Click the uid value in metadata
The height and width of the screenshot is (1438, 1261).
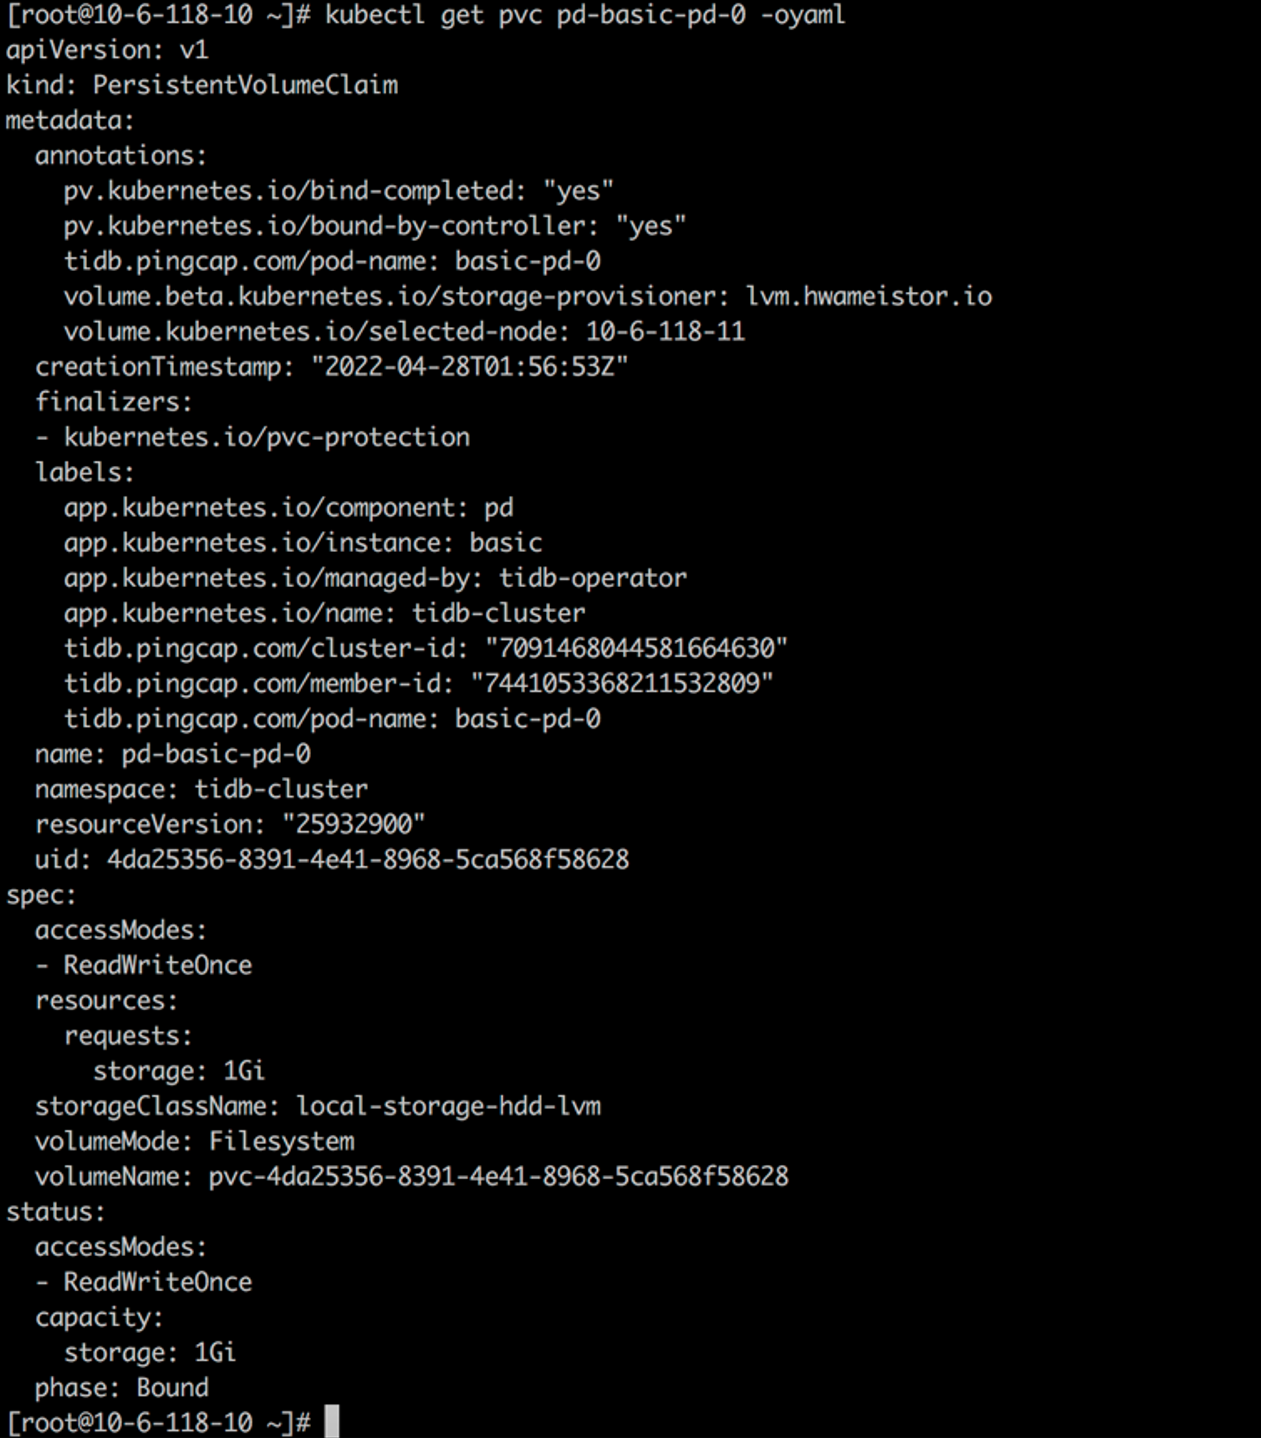point(368,859)
